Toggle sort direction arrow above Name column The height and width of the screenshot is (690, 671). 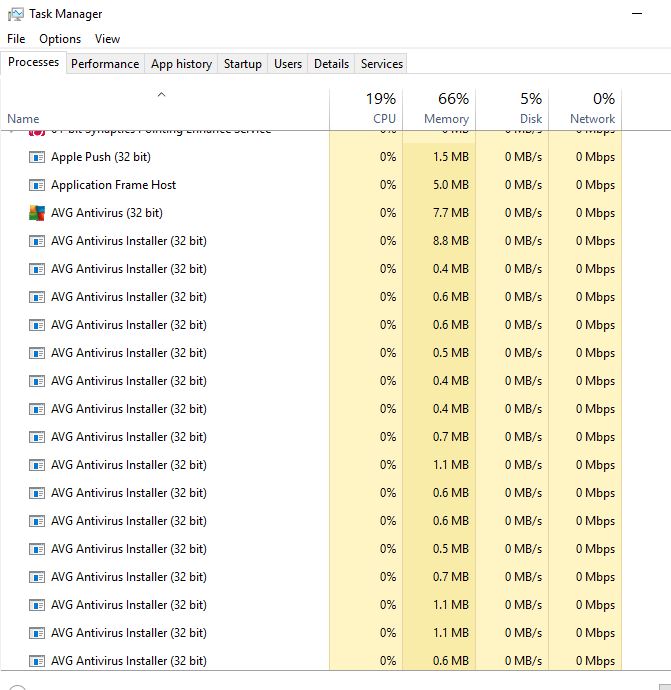point(161,95)
